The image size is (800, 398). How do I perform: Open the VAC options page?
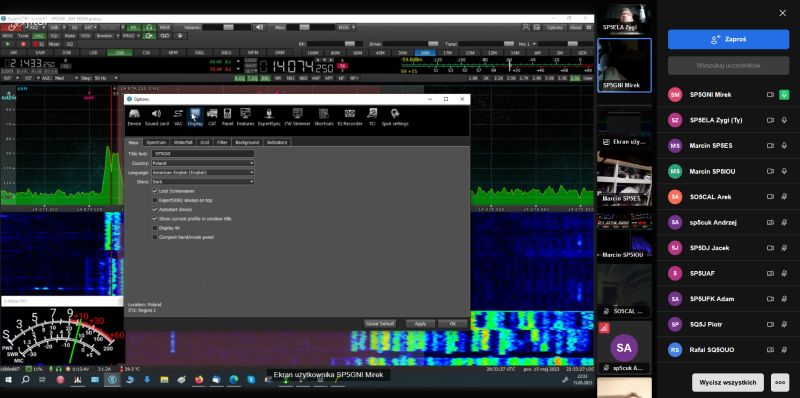tap(178, 117)
